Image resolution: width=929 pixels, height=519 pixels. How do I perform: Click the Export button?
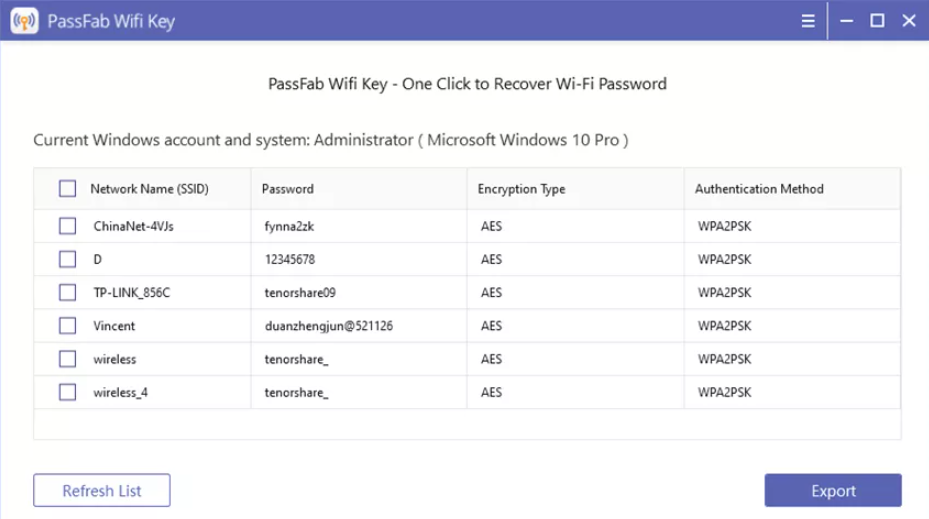[833, 490]
